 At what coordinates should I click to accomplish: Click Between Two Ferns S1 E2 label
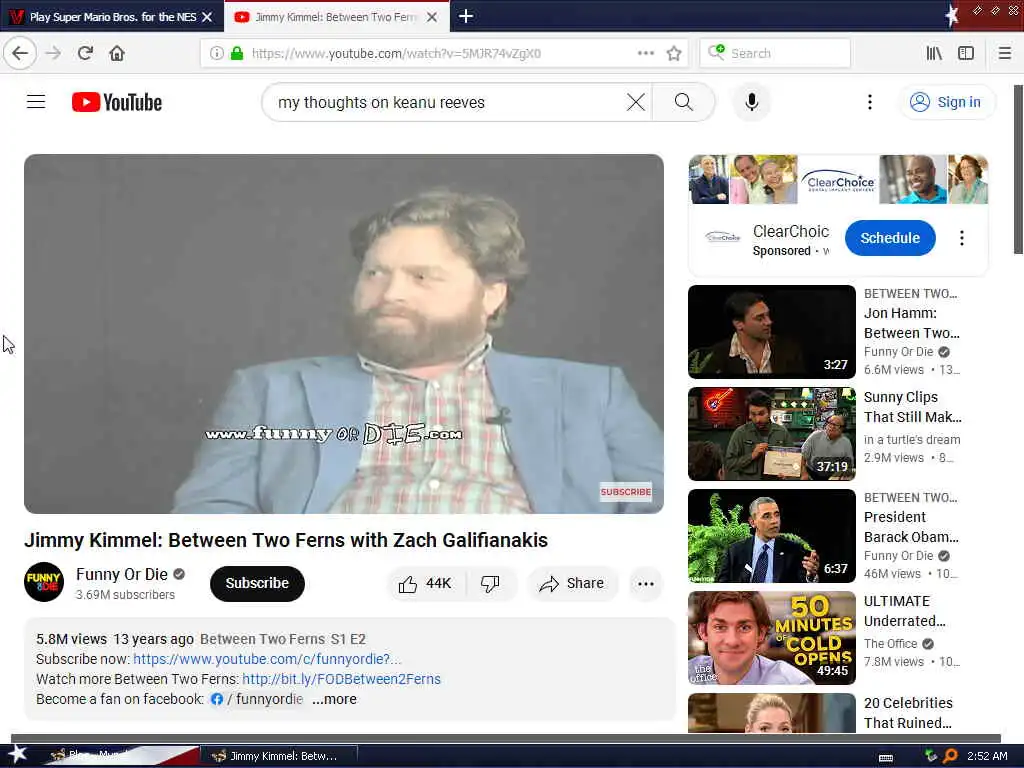(x=283, y=639)
